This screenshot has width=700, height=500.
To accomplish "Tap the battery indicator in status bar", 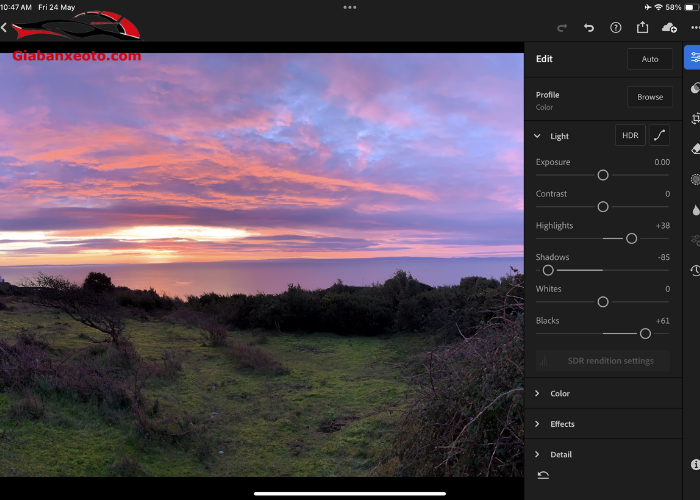I will pyautogui.click(x=692, y=7).
